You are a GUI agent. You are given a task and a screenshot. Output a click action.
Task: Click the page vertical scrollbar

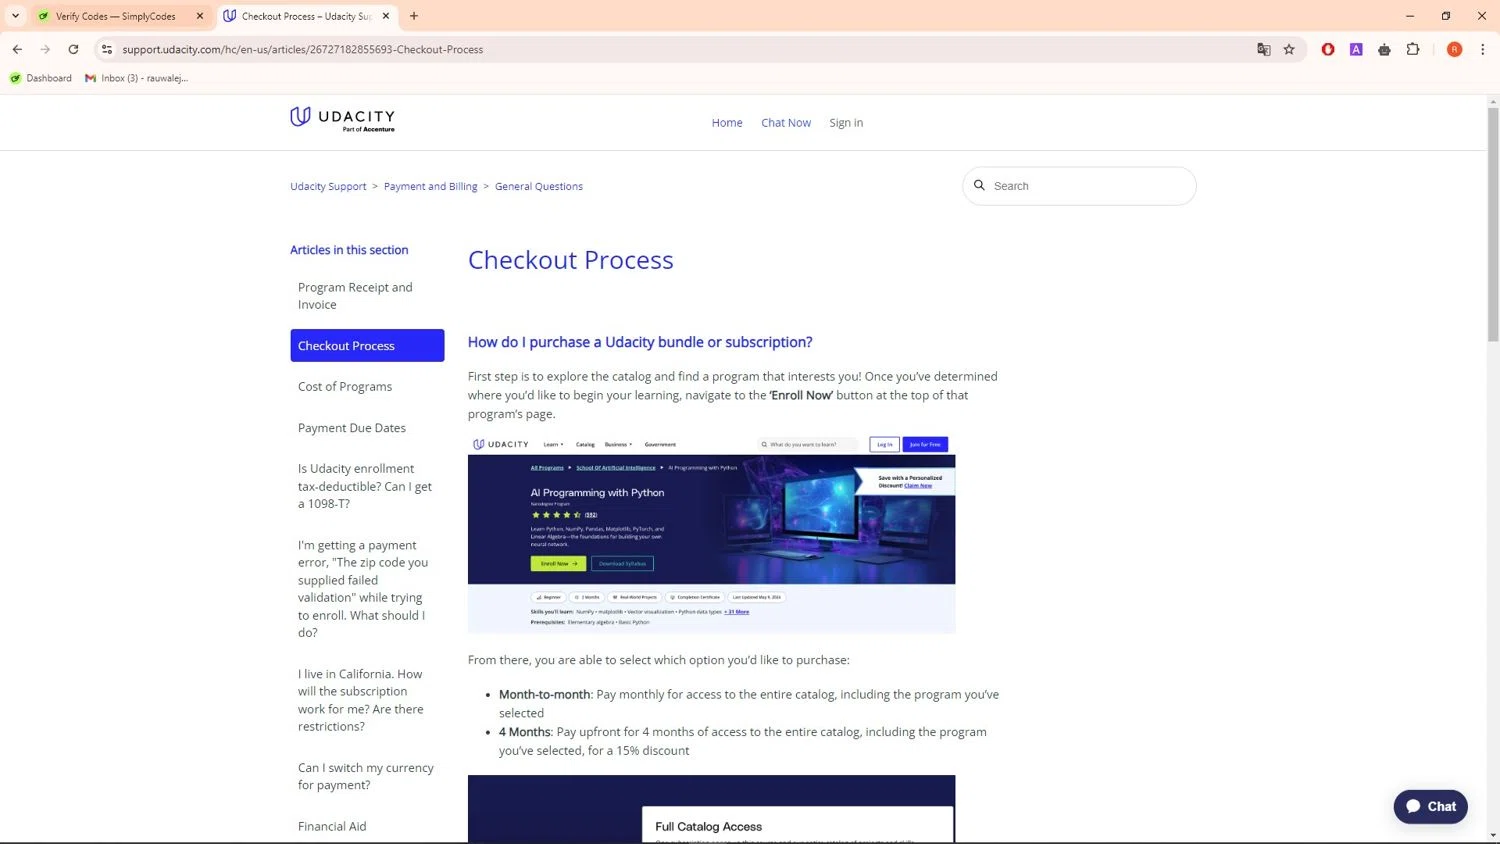1492,225
